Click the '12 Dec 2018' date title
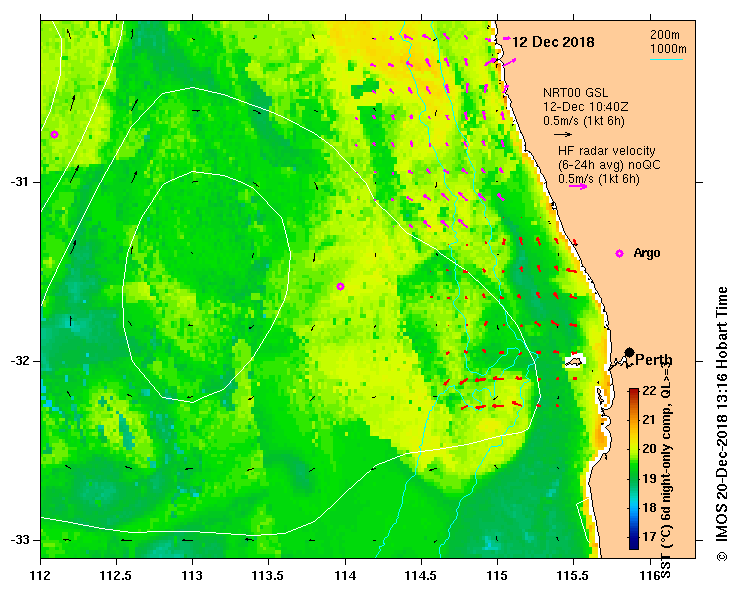This screenshot has height=592, width=739. pos(553,42)
